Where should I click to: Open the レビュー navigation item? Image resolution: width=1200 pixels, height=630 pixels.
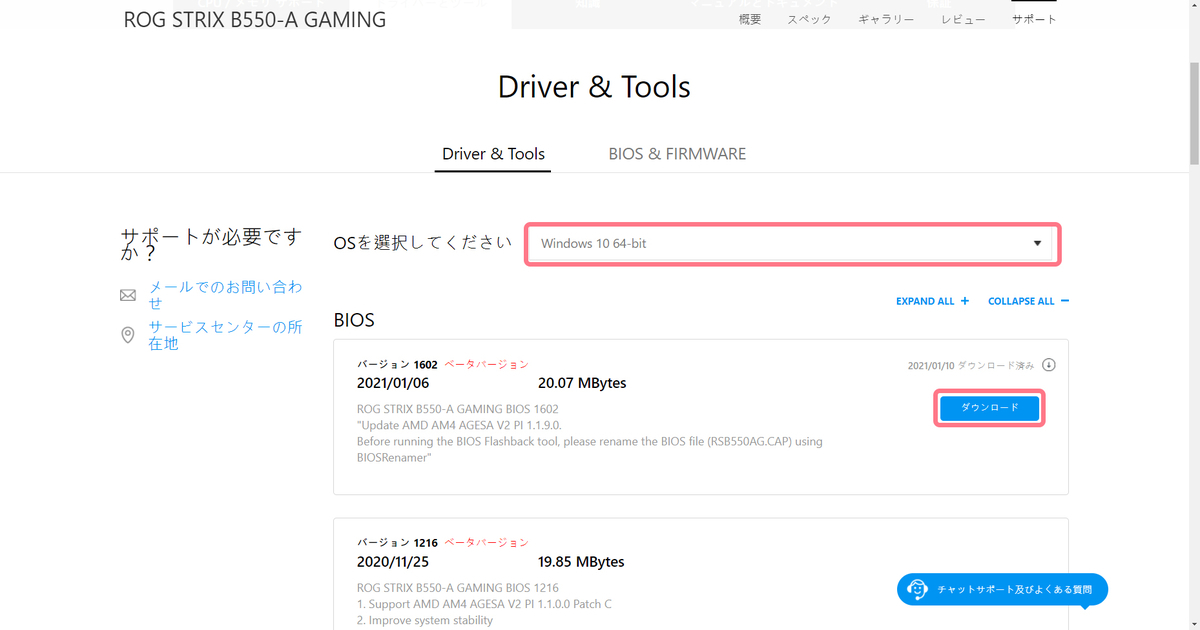point(963,19)
